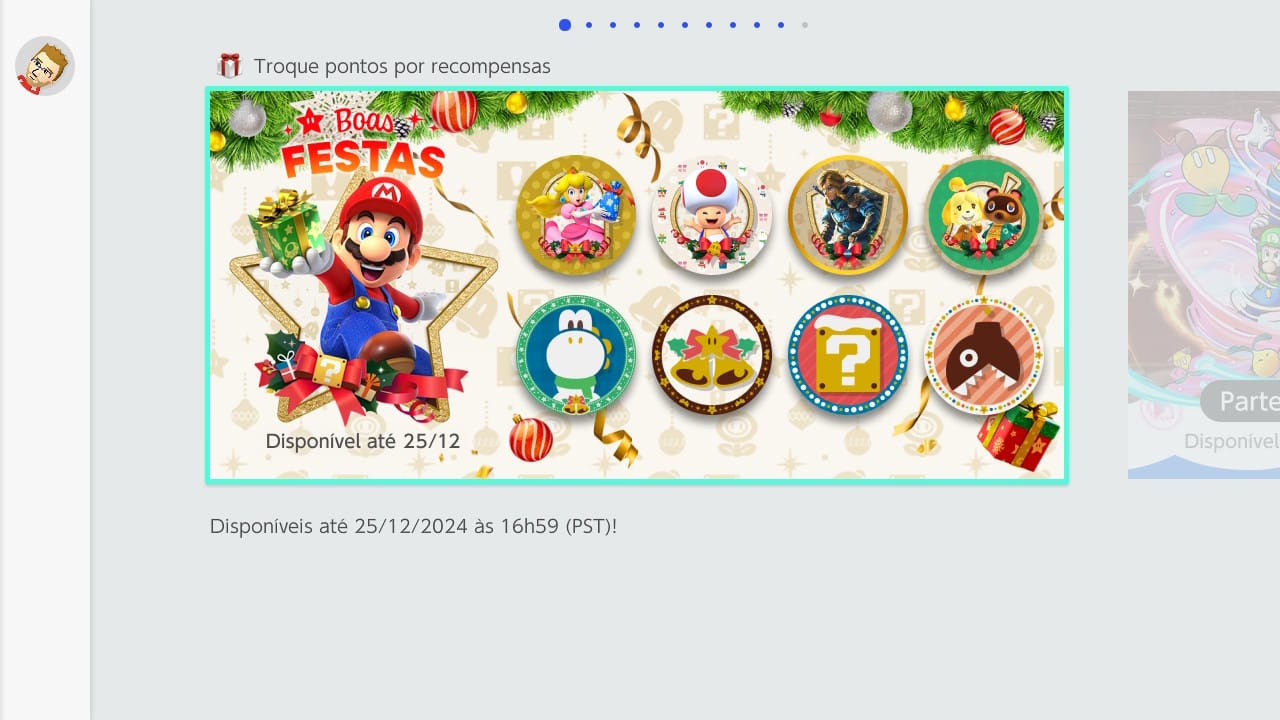
Task: Select the fifth pagination dot
Action: tap(661, 25)
